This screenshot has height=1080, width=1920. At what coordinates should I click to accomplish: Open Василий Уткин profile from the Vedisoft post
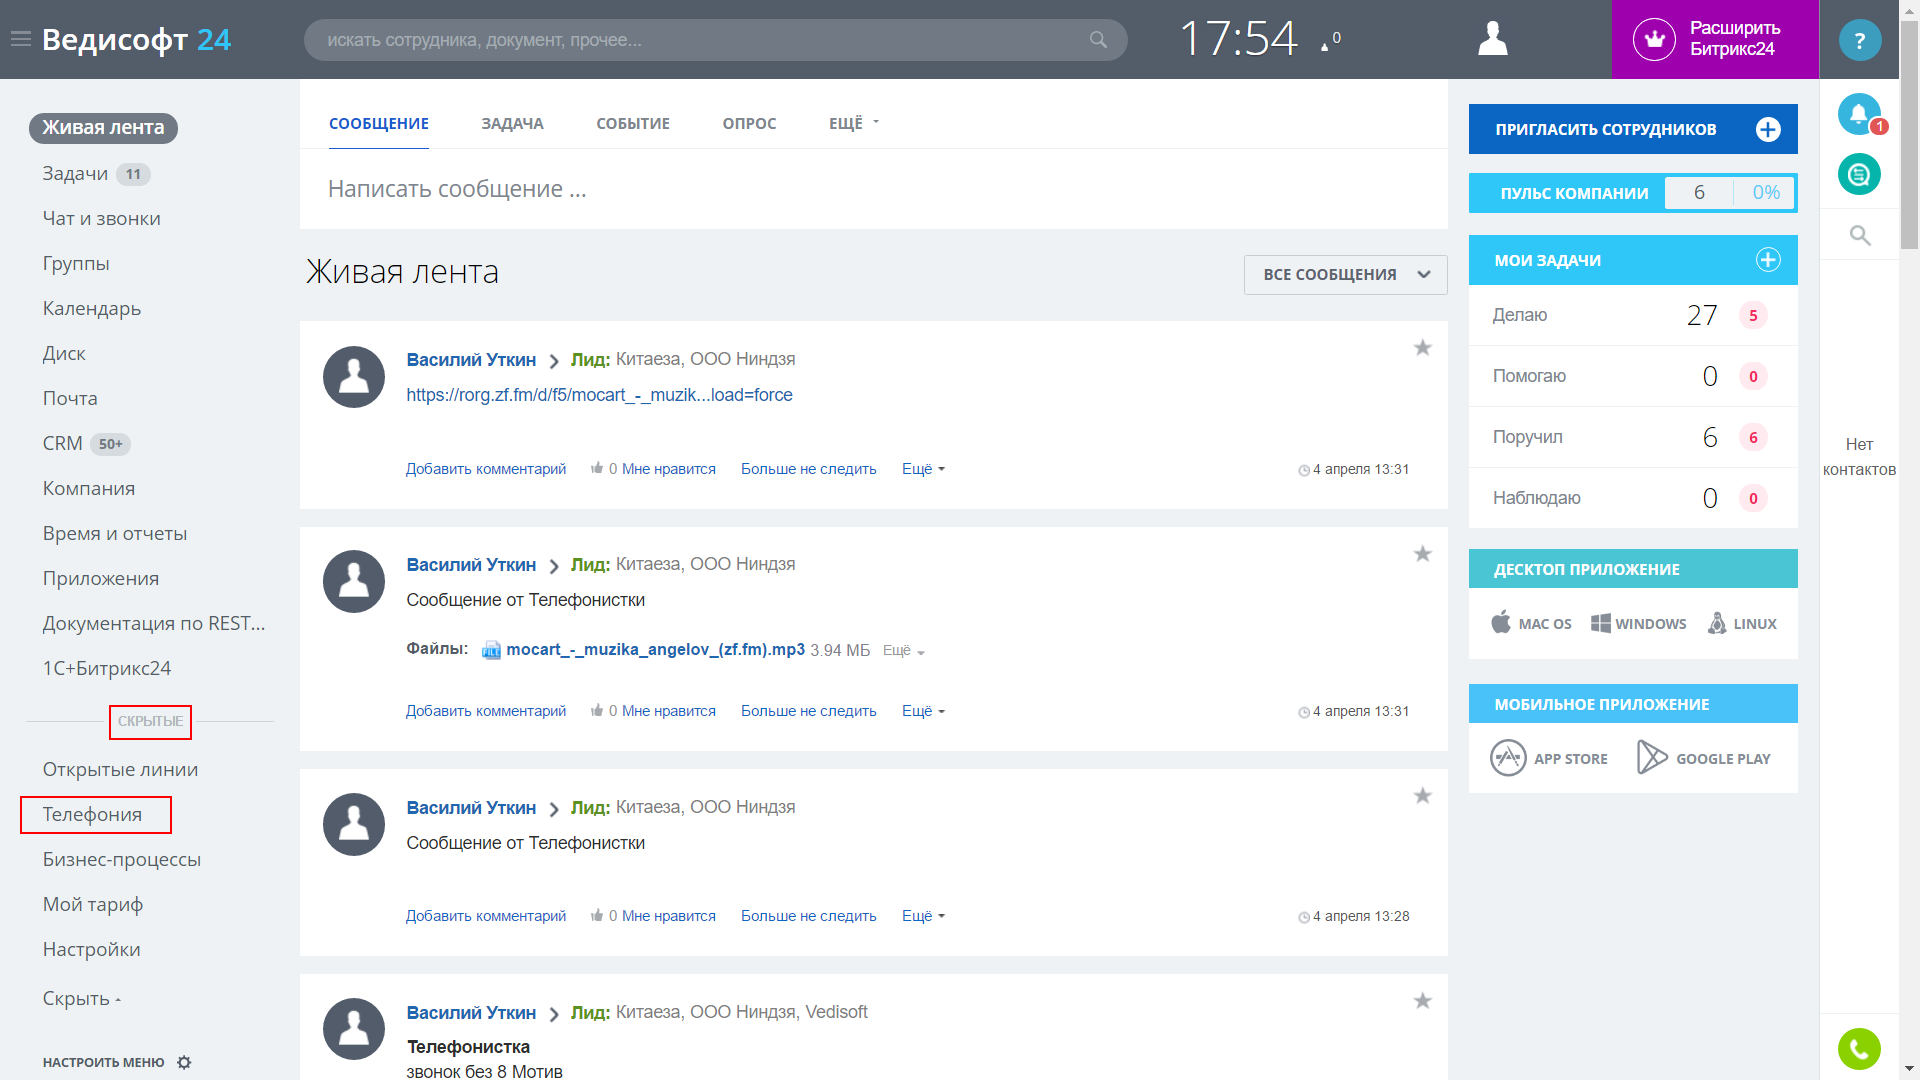pos(471,1012)
